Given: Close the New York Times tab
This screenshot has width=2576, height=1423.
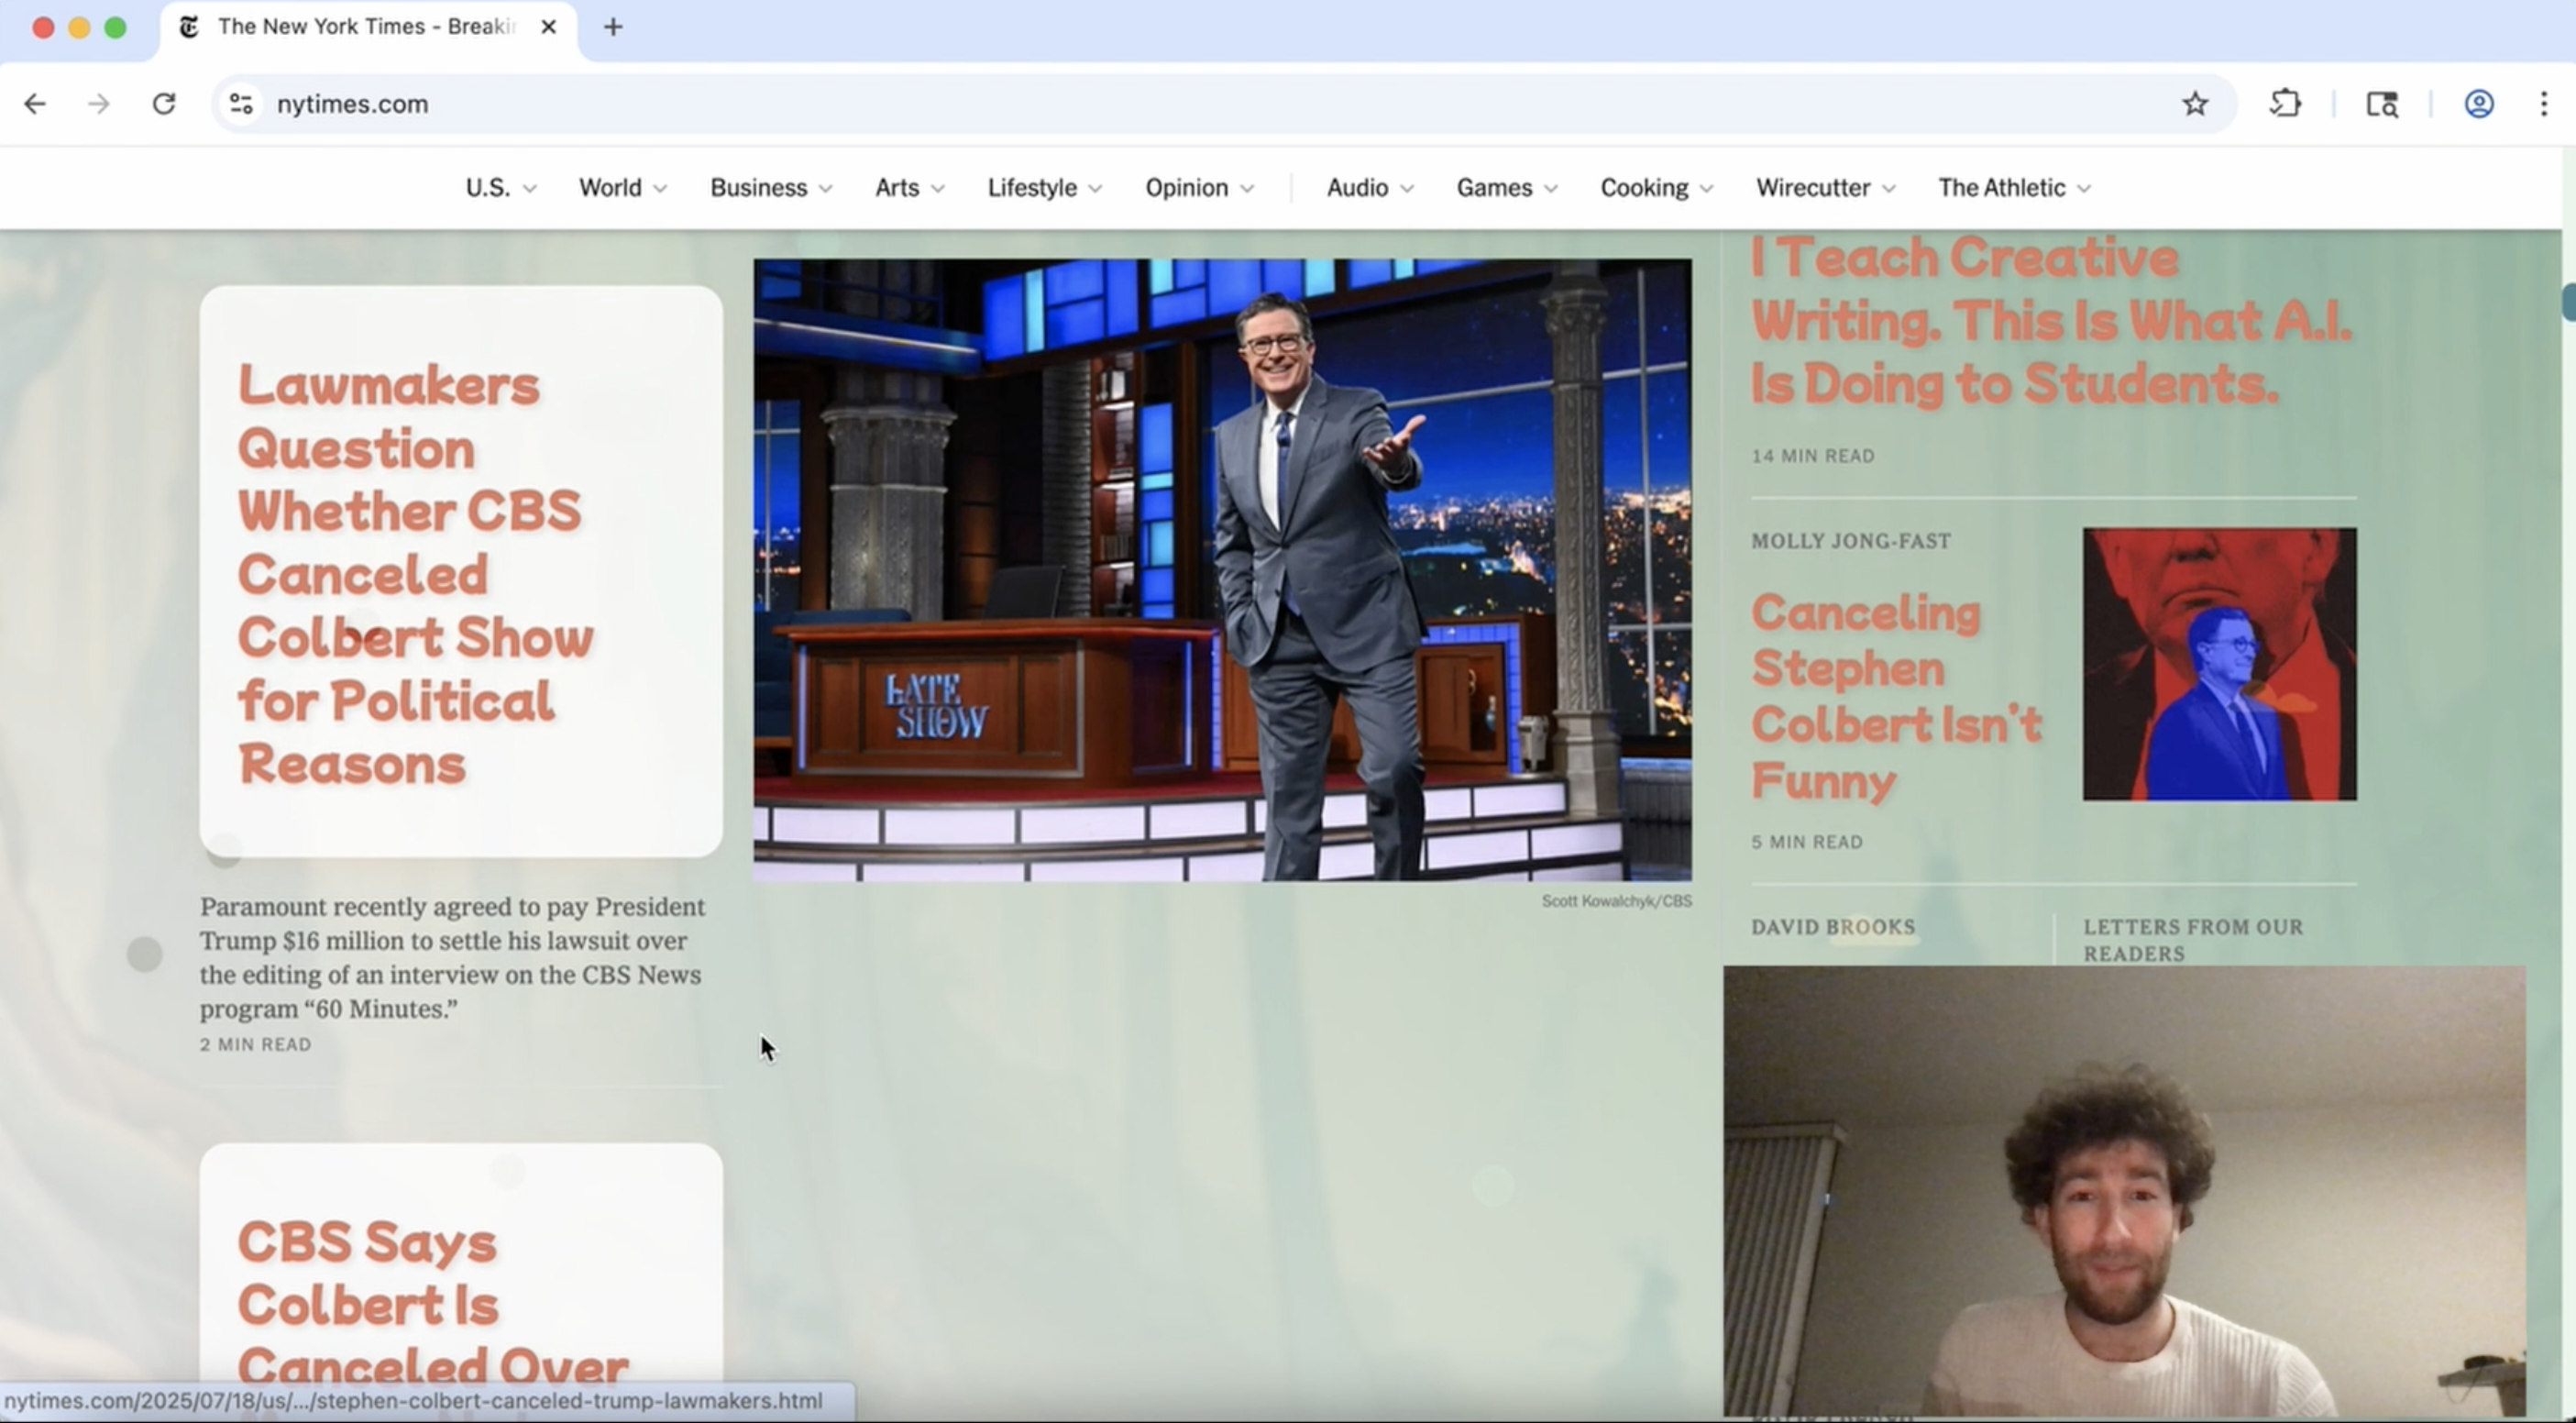Looking at the screenshot, I should click(x=548, y=27).
